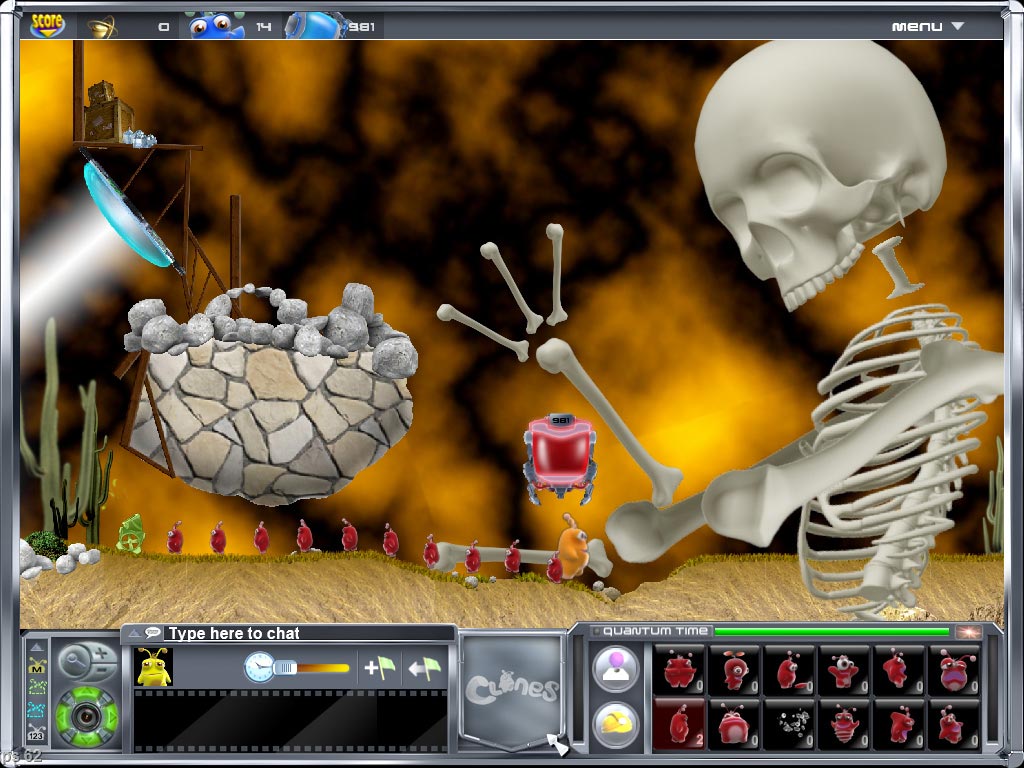Click the add green flag button
Screen dimensions: 1024x768
click(x=380, y=668)
